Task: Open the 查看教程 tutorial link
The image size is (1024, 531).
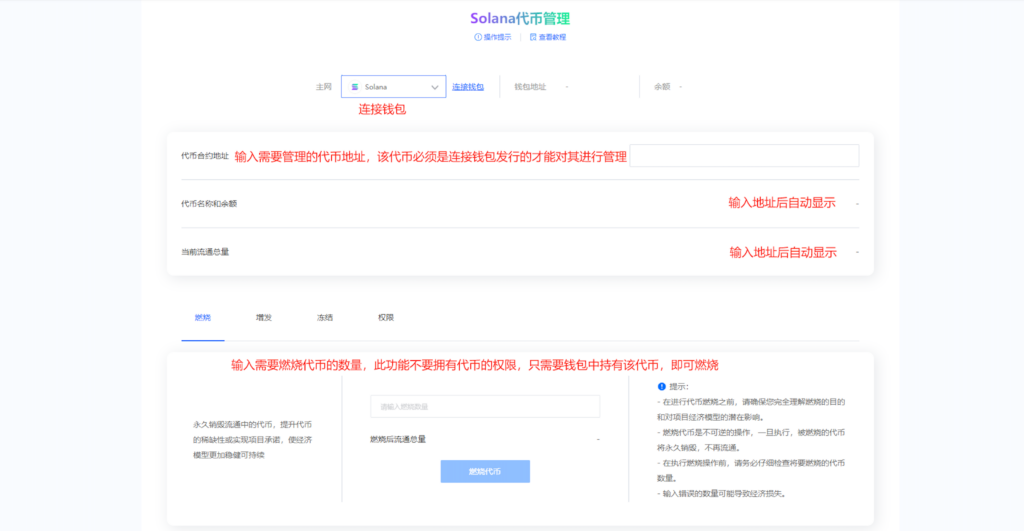Action: pyautogui.click(x=552, y=37)
